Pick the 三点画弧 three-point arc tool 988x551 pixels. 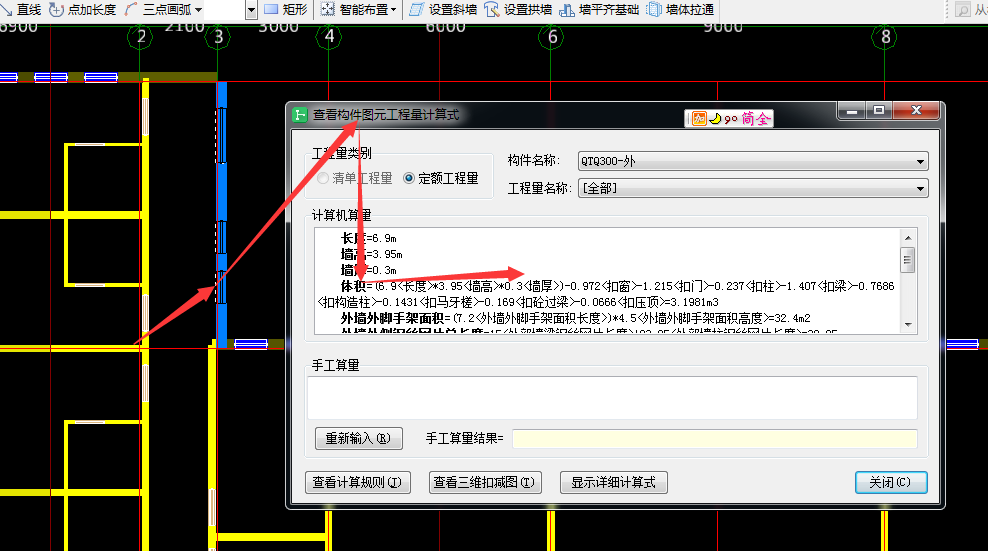coord(158,9)
